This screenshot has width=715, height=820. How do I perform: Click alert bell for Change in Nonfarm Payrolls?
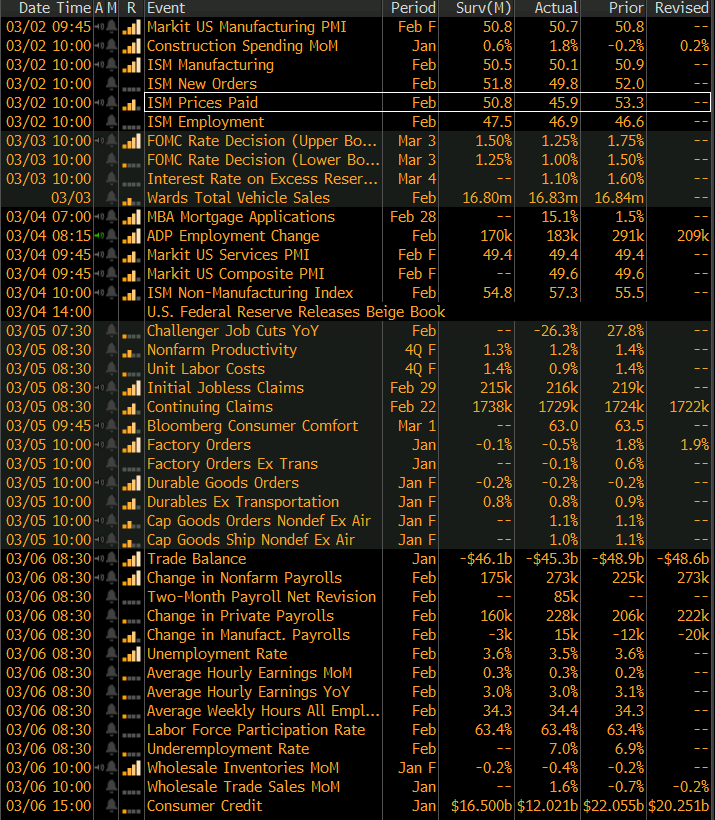(112, 578)
